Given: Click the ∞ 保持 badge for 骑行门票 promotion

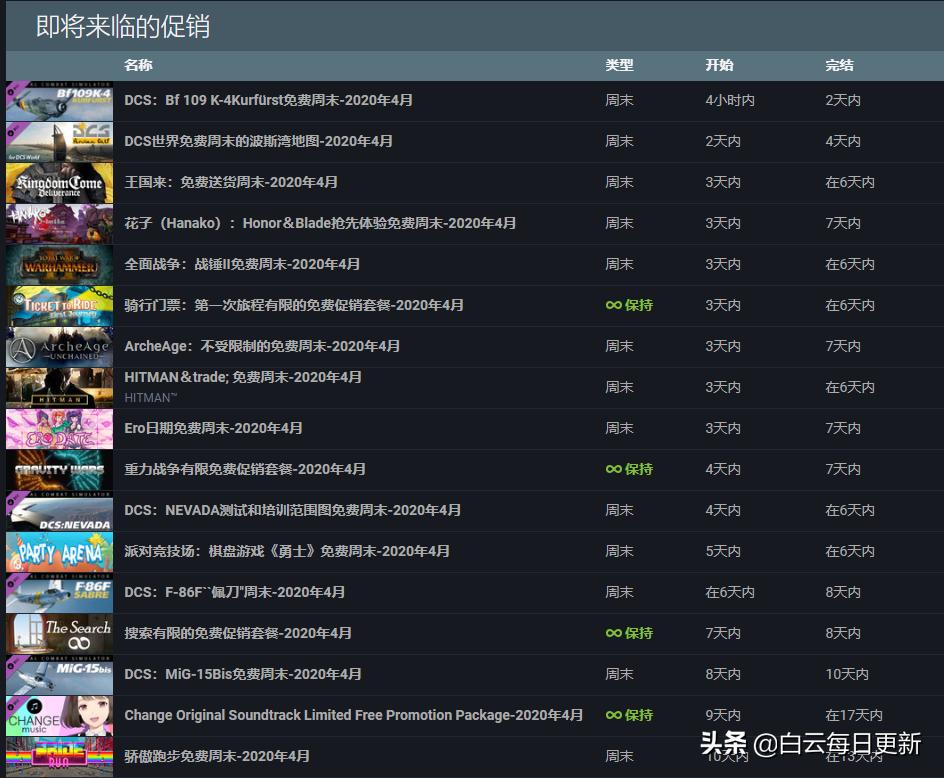Looking at the screenshot, I should coord(629,305).
